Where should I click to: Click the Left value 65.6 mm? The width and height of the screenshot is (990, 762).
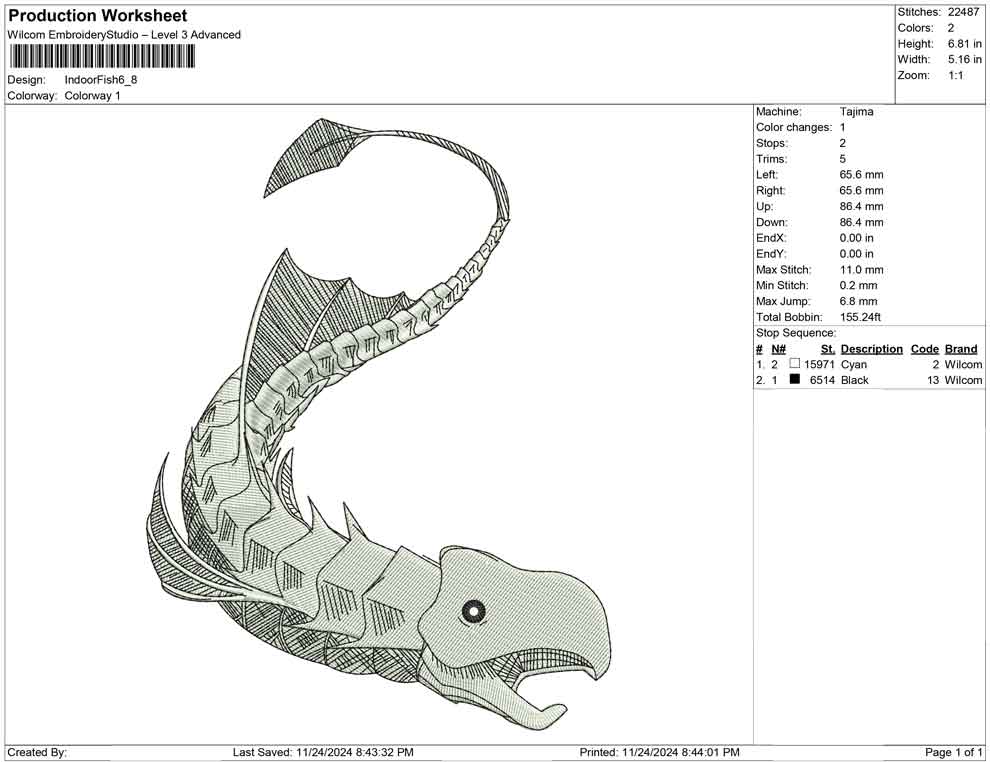click(862, 175)
